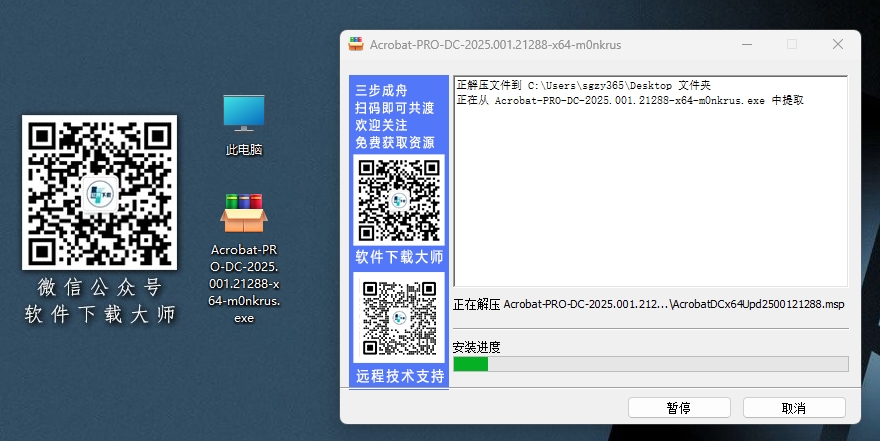Image resolution: width=880 pixels, height=441 pixels.
Task: Click the line '正在从 Acrobat-PRO-DC-2025.001.21288-x64-m0nkrus.exe 中提取'
Action: click(x=630, y=100)
